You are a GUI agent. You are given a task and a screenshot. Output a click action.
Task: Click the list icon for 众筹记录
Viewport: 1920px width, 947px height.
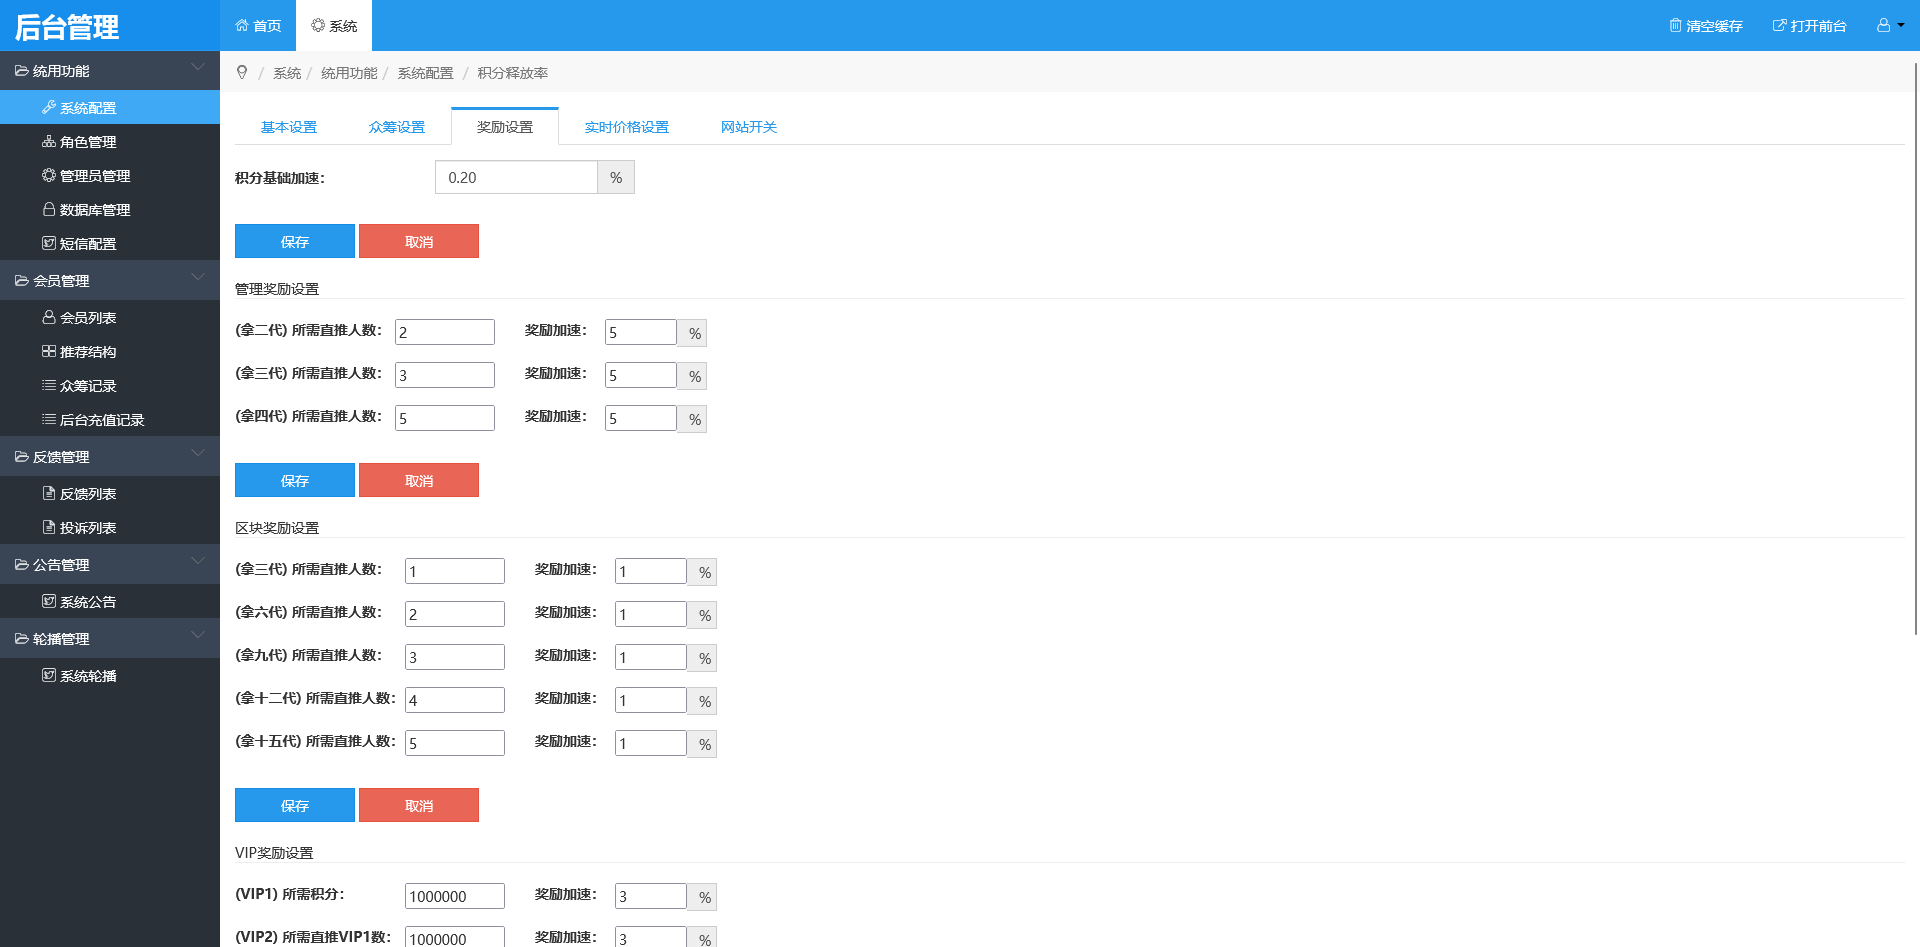(49, 385)
